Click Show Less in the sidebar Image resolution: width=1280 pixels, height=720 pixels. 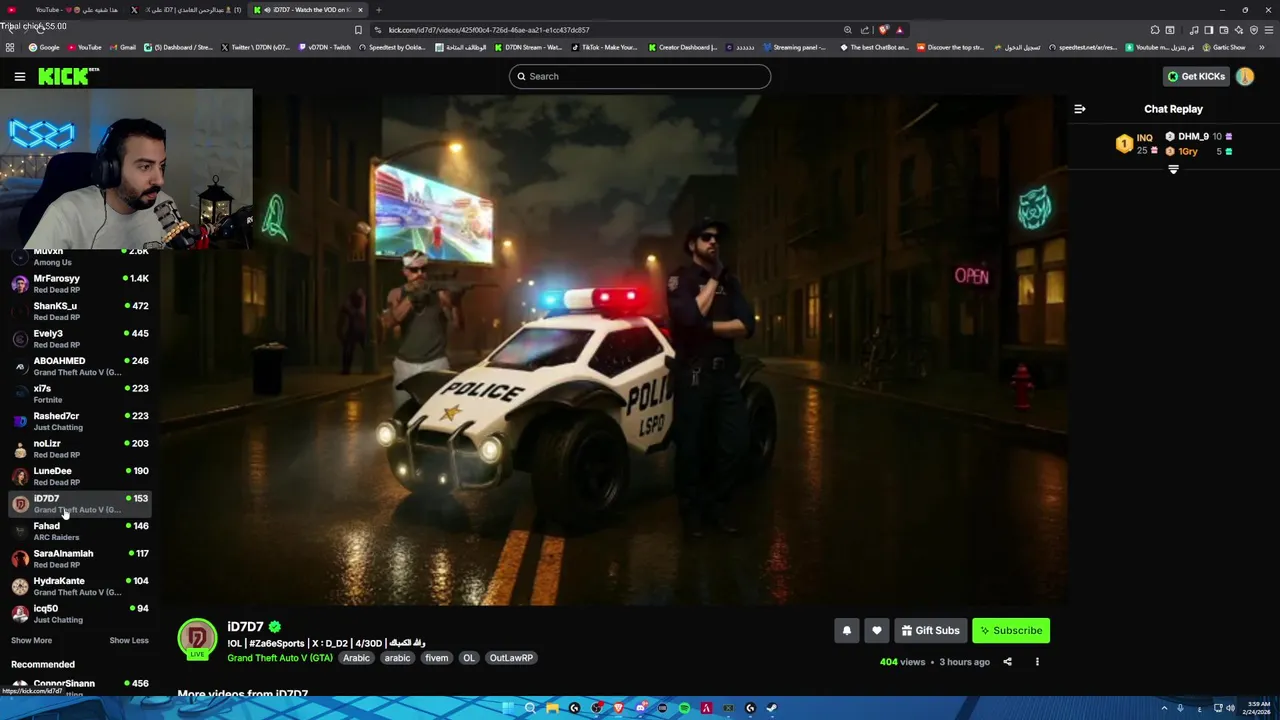pos(129,640)
